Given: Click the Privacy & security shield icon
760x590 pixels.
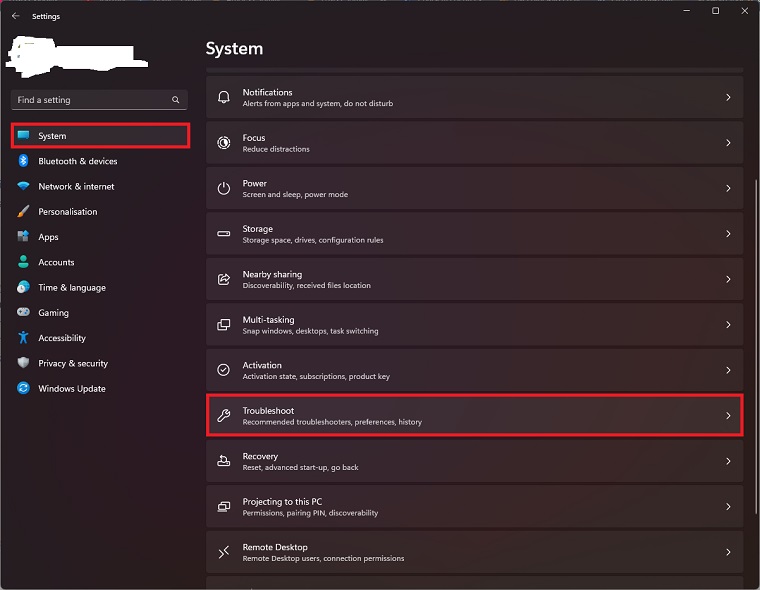Looking at the screenshot, I should click(23, 364).
